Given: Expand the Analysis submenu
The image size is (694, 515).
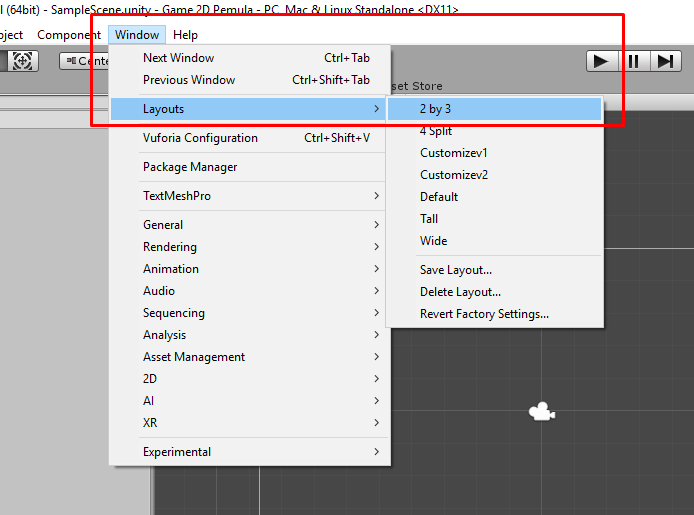Looking at the screenshot, I should (250, 335).
